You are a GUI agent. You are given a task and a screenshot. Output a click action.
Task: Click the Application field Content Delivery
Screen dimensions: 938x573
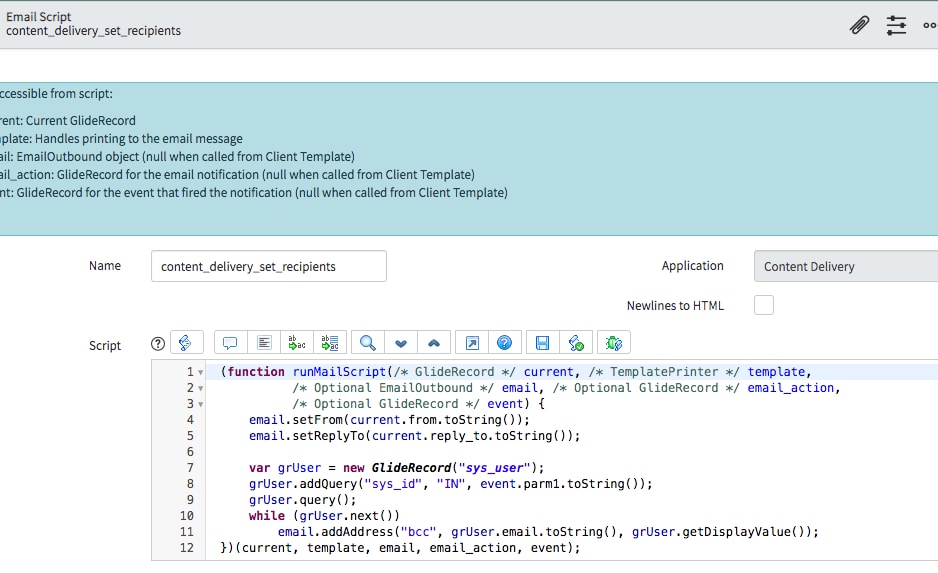(846, 266)
